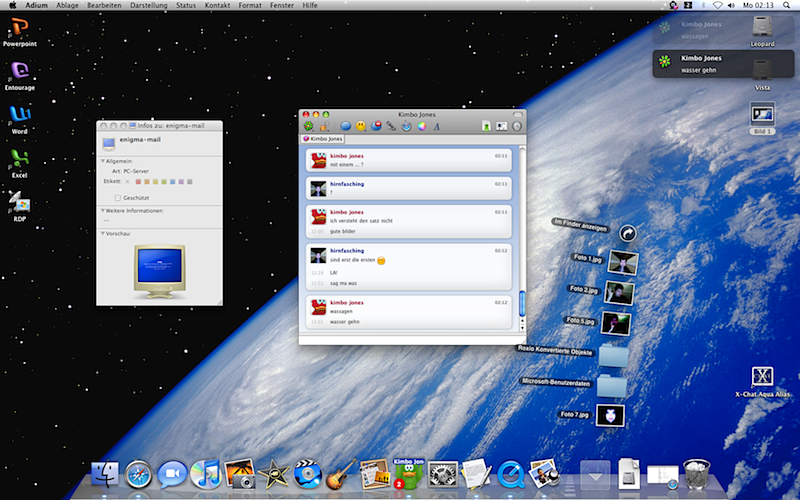The image size is (800, 500).
Task: Click the contact card icon in chat toolbar
Action: coord(502,126)
